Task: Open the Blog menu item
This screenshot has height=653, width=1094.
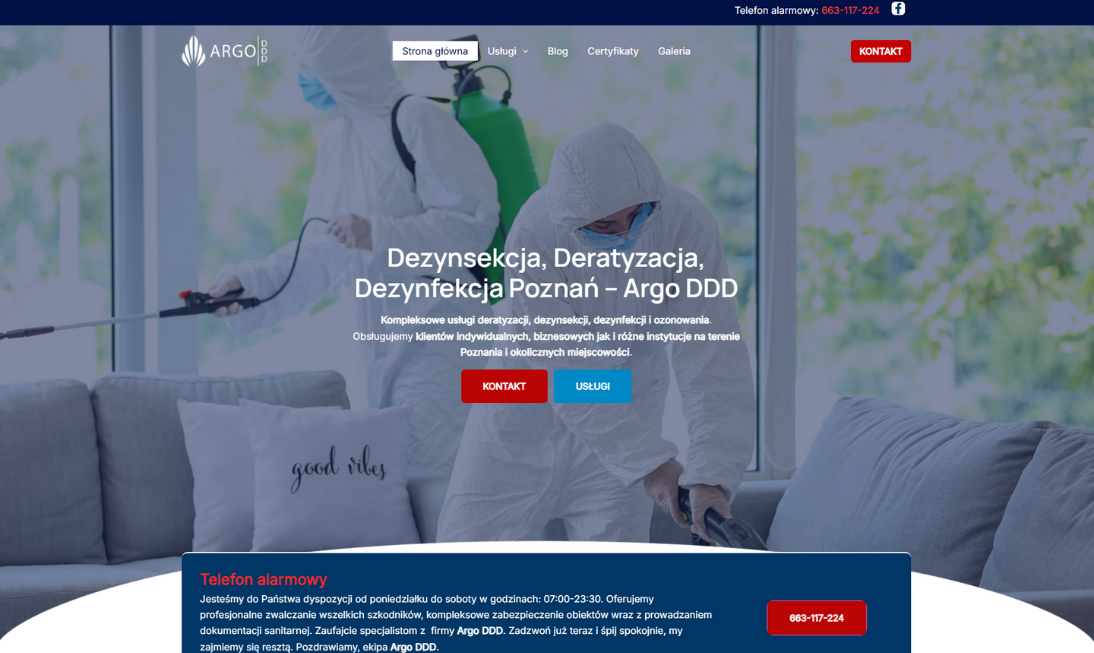Action: (x=557, y=51)
